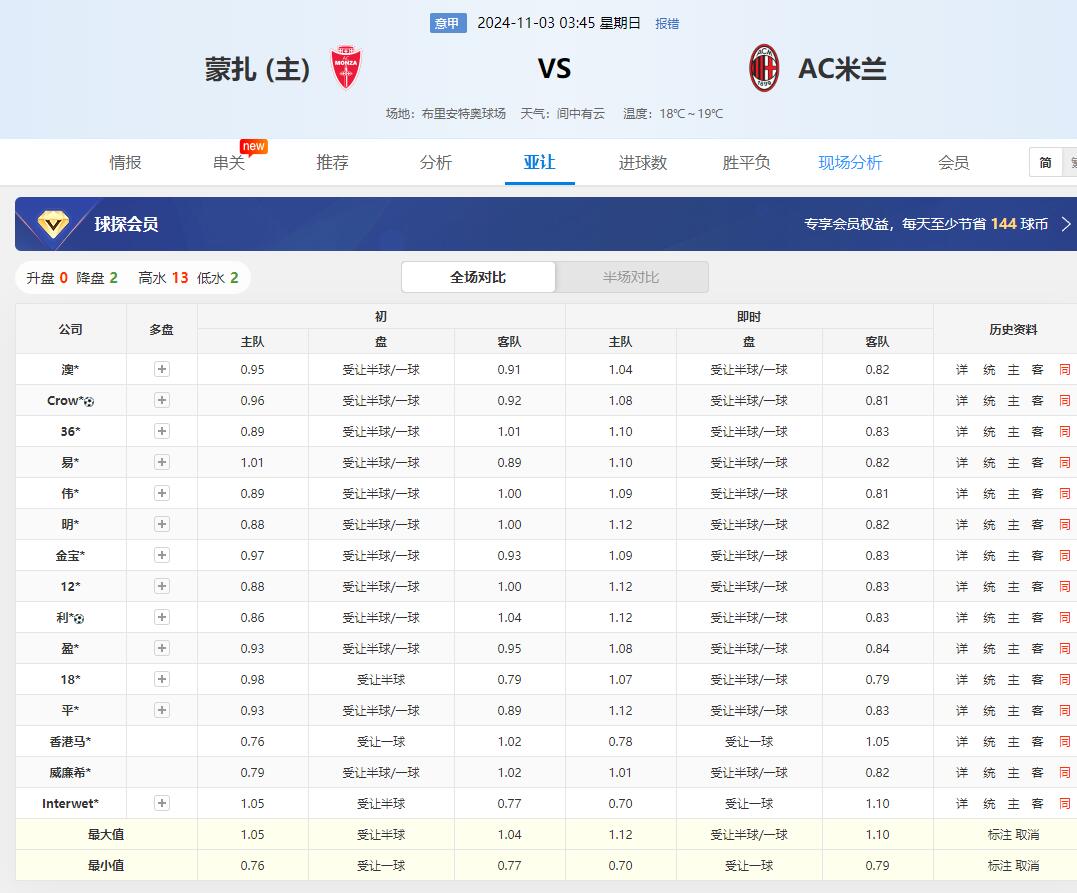Click the football icon beside Crow*
1077x893 pixels.
(x=89, y=401)
